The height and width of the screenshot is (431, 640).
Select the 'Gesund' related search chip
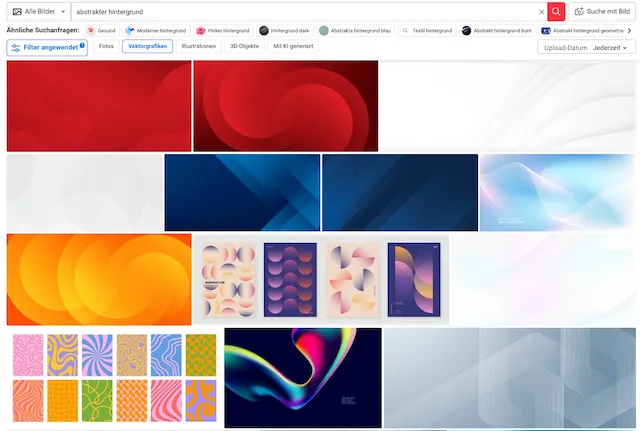pos(101,31)
